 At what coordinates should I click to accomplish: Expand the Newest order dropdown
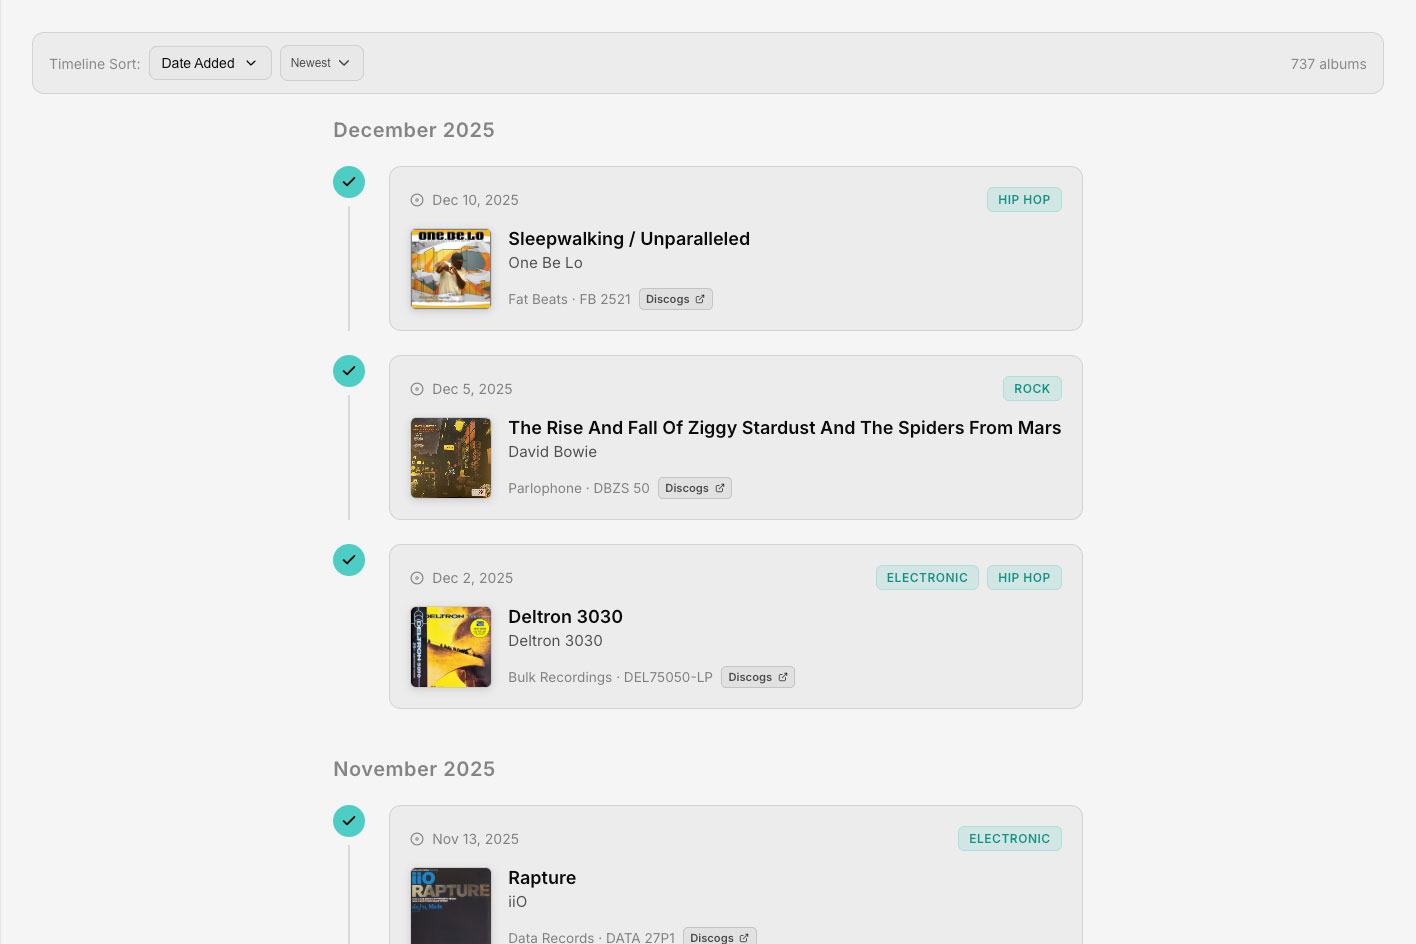tap(321, 63)
